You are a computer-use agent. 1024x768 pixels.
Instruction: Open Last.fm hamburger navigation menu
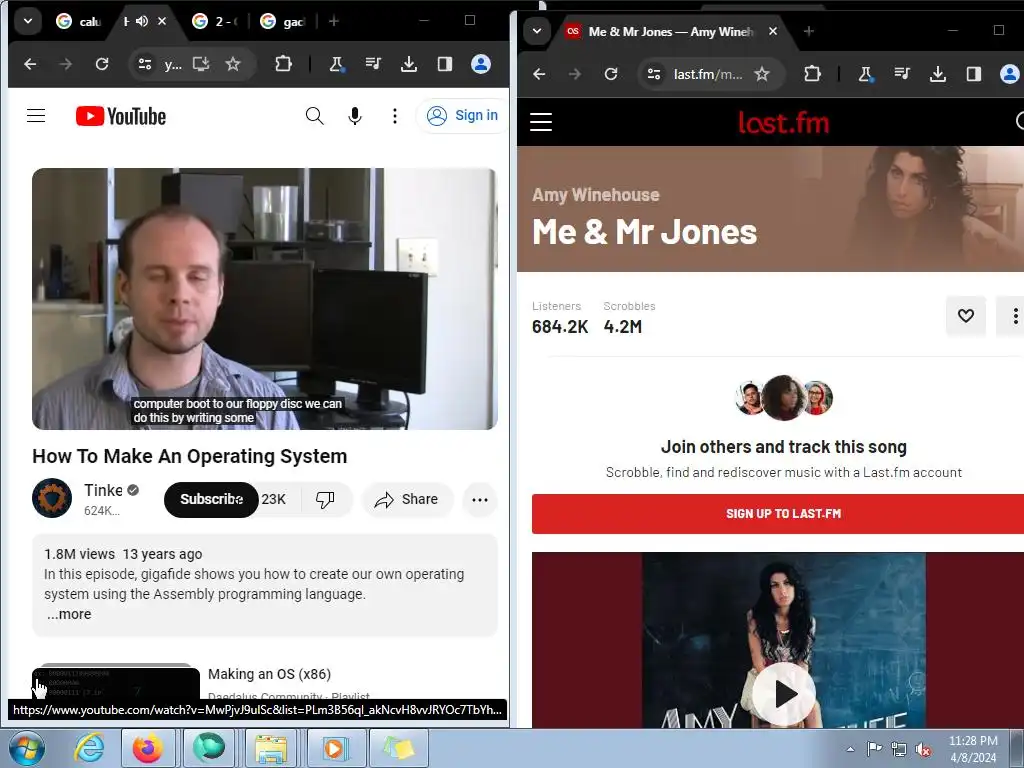click(541, 122)
